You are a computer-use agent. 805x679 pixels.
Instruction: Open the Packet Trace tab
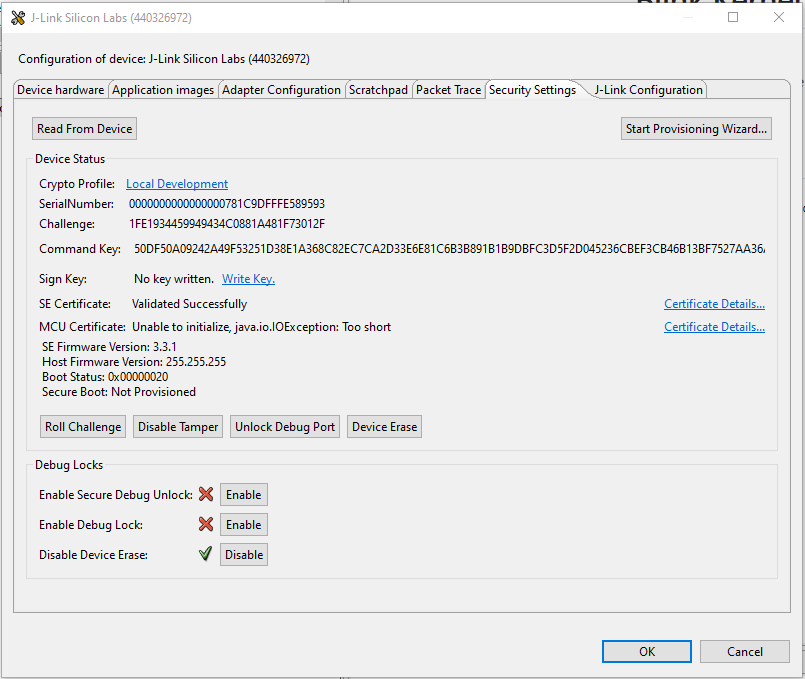(x=448, y=89)
